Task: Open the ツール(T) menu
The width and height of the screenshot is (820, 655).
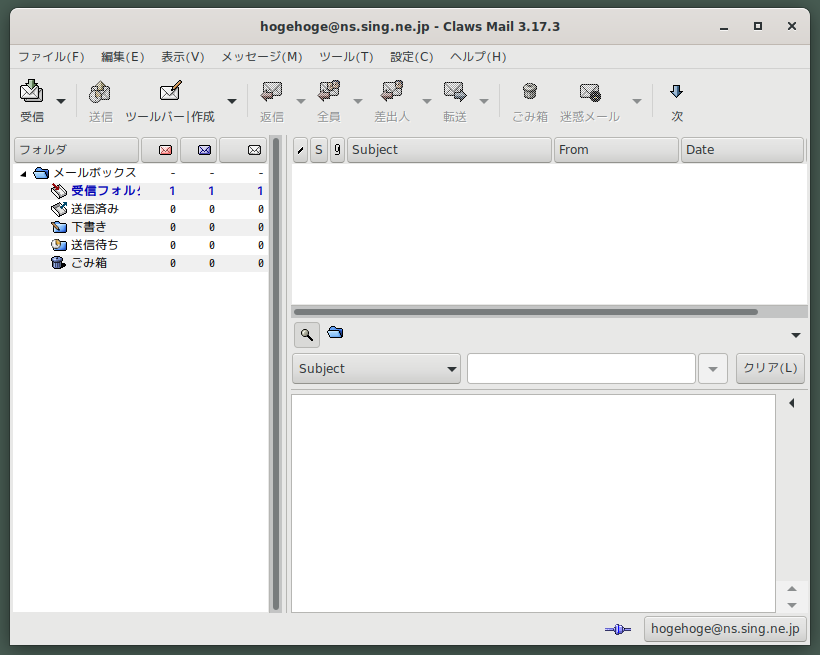Action: 346,57
